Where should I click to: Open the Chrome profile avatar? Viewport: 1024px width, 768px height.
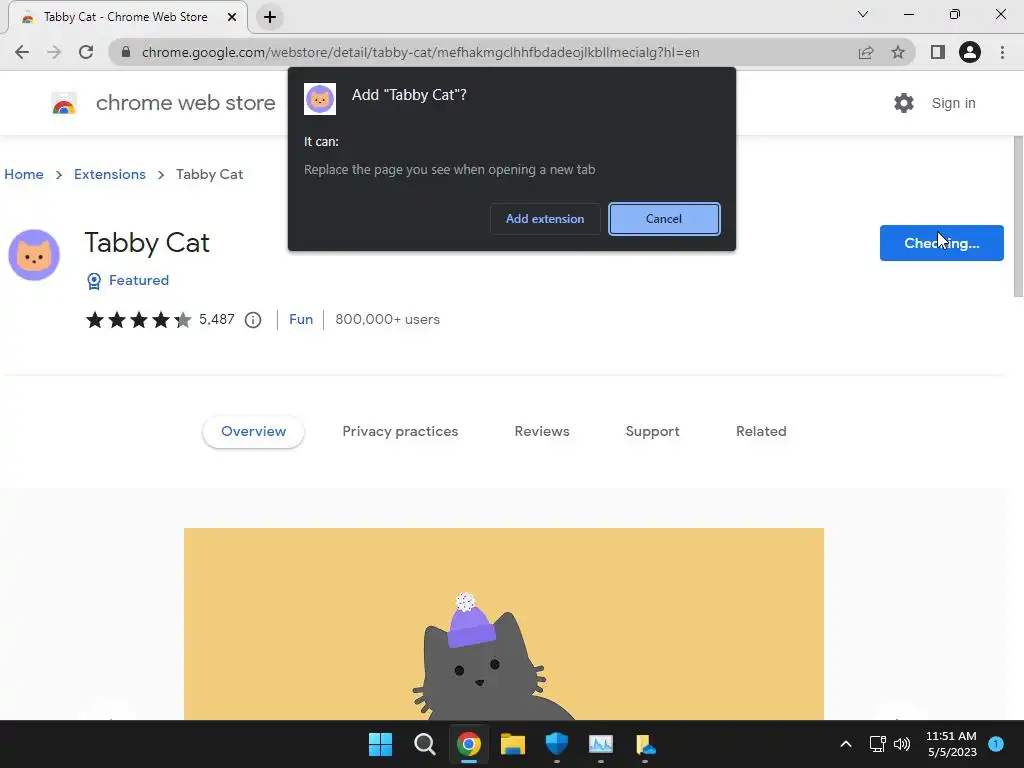pos(970,52)
